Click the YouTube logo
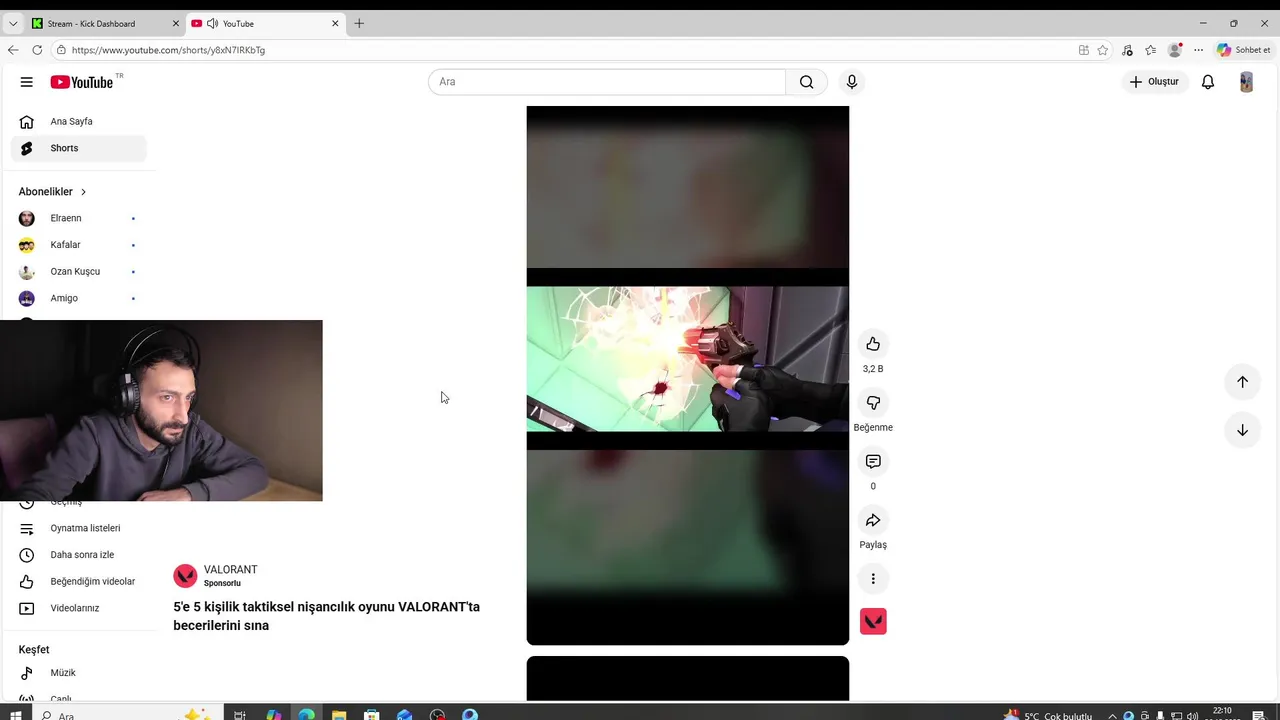The image size is (1280, 720). pyautogui.click(x=82, y=82)
